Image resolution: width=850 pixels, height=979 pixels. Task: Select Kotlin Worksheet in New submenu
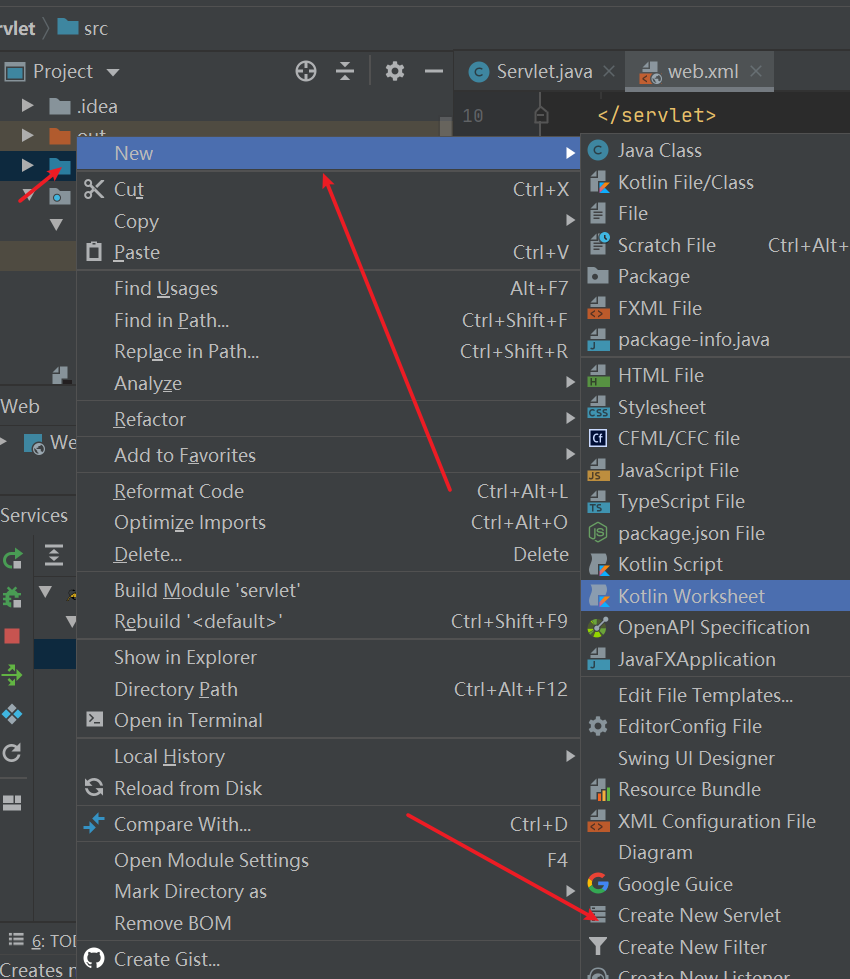click(x=716, y=596)
